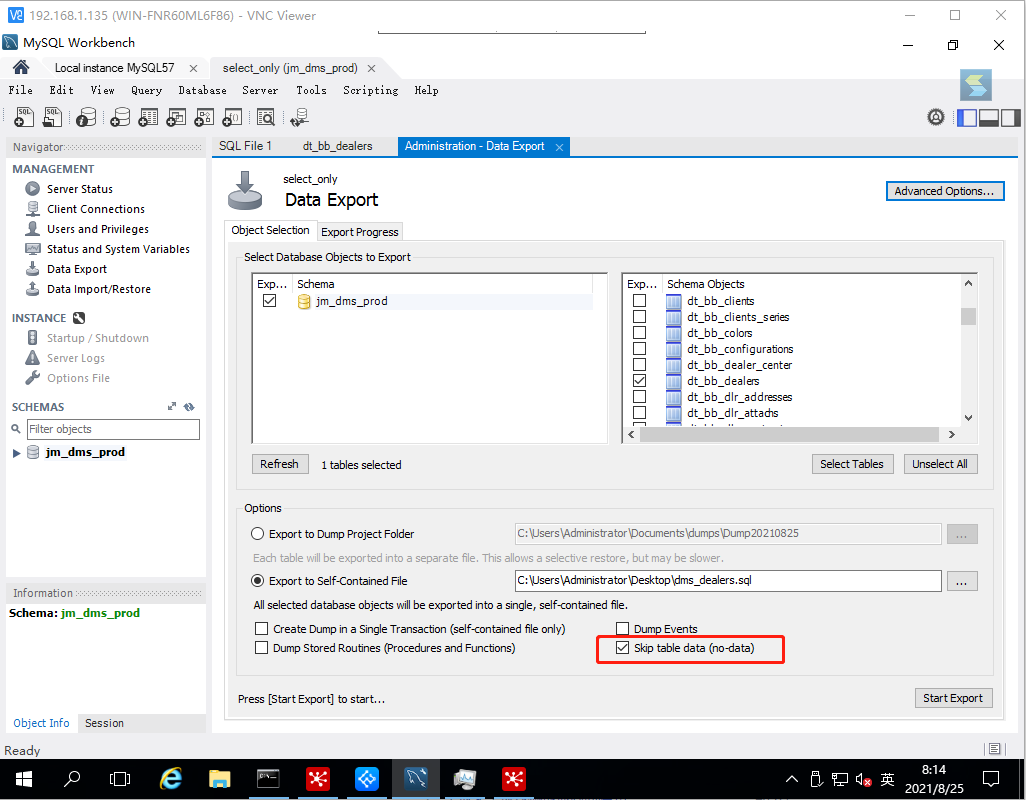
Task: Open preferences gear icon at top right
Action: tap(936, 118)
